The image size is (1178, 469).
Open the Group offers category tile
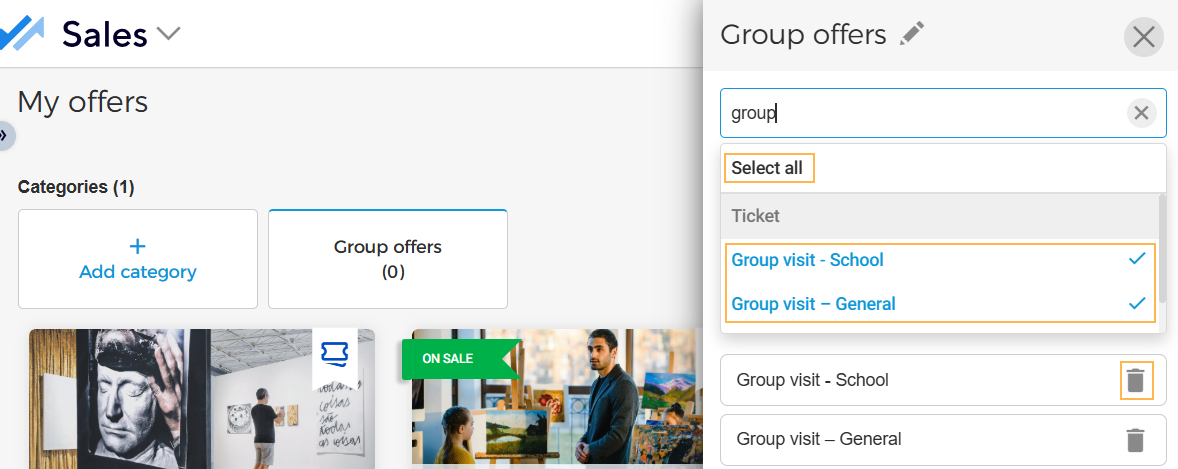(x=388, y=259)
